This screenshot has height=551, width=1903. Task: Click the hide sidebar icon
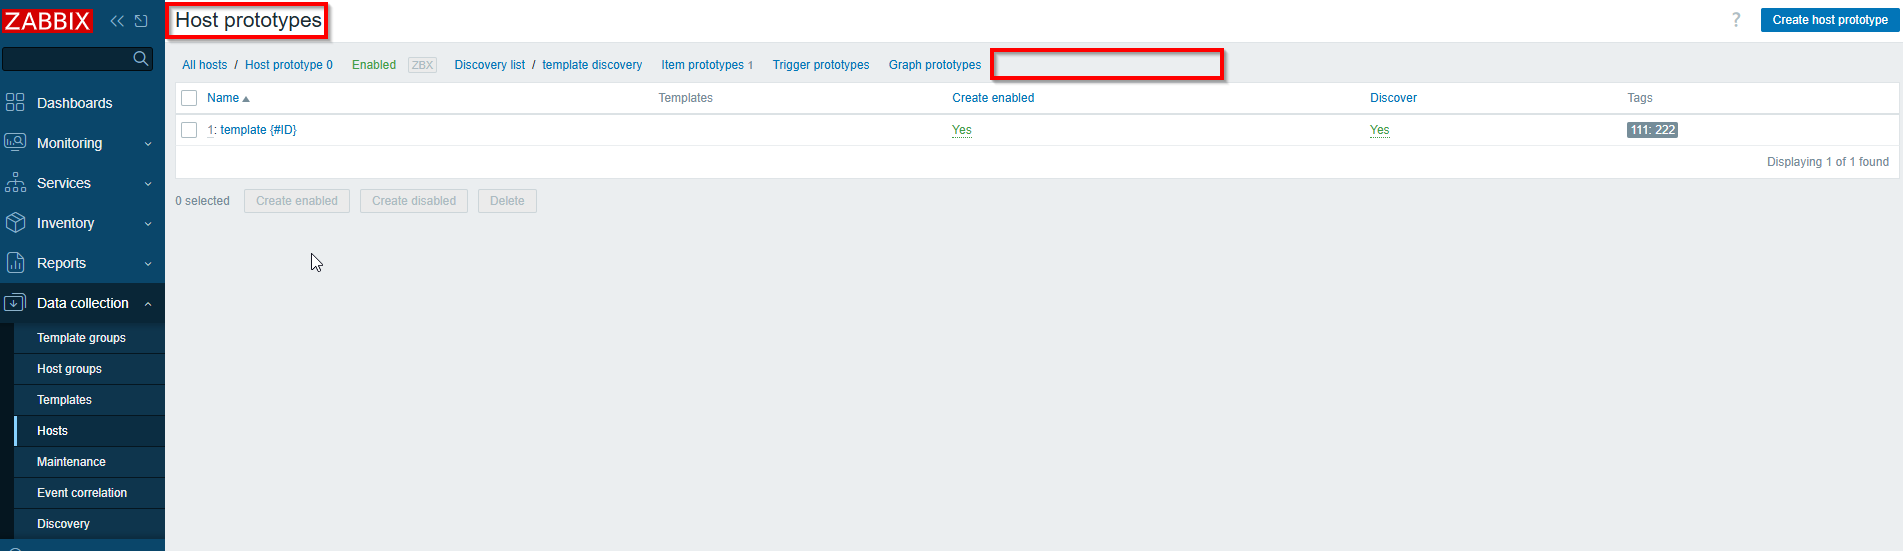click(x=141, y=21)
